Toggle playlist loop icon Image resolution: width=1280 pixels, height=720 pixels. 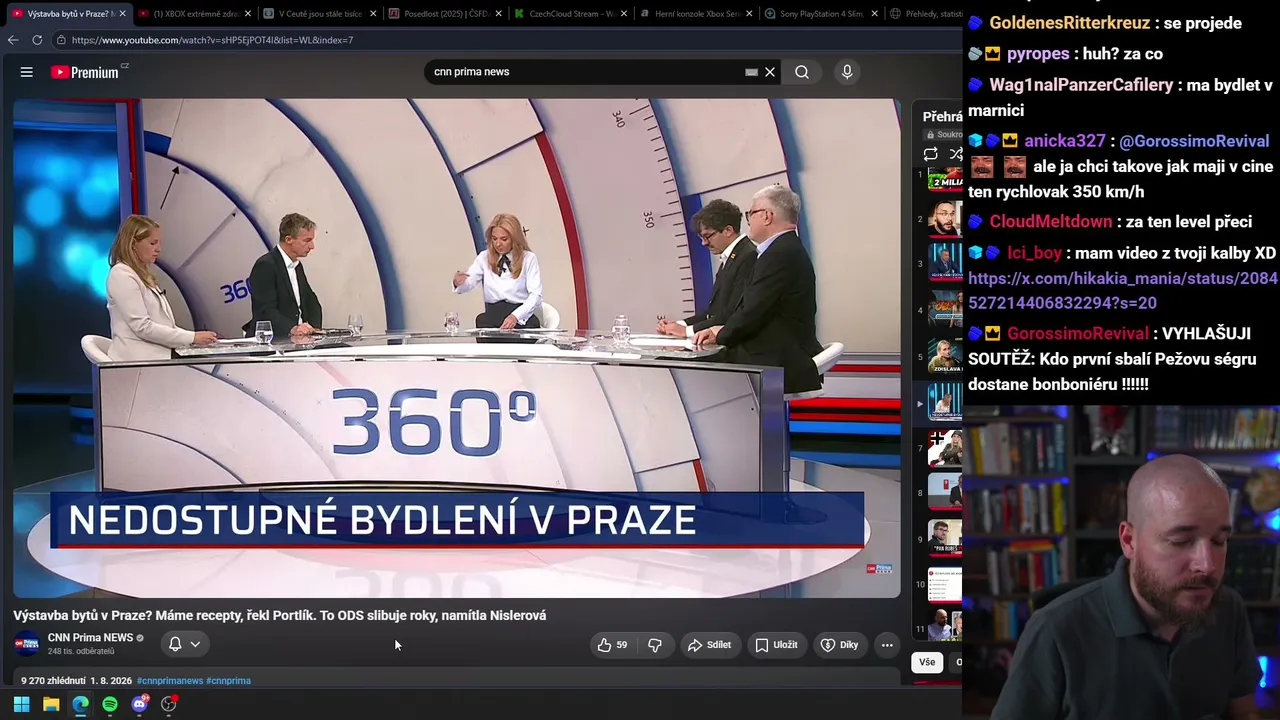point(930,154)
